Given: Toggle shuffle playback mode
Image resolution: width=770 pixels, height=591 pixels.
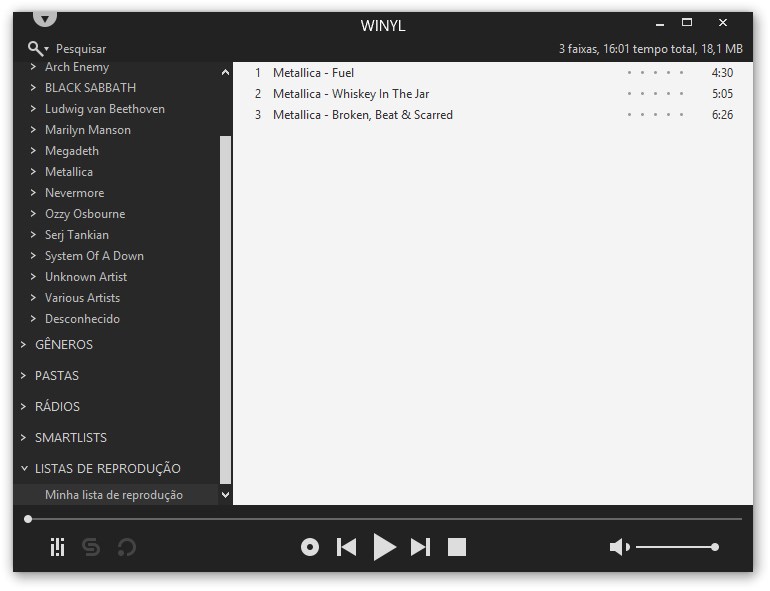Looking at the screenshot, I should point(91,547).
